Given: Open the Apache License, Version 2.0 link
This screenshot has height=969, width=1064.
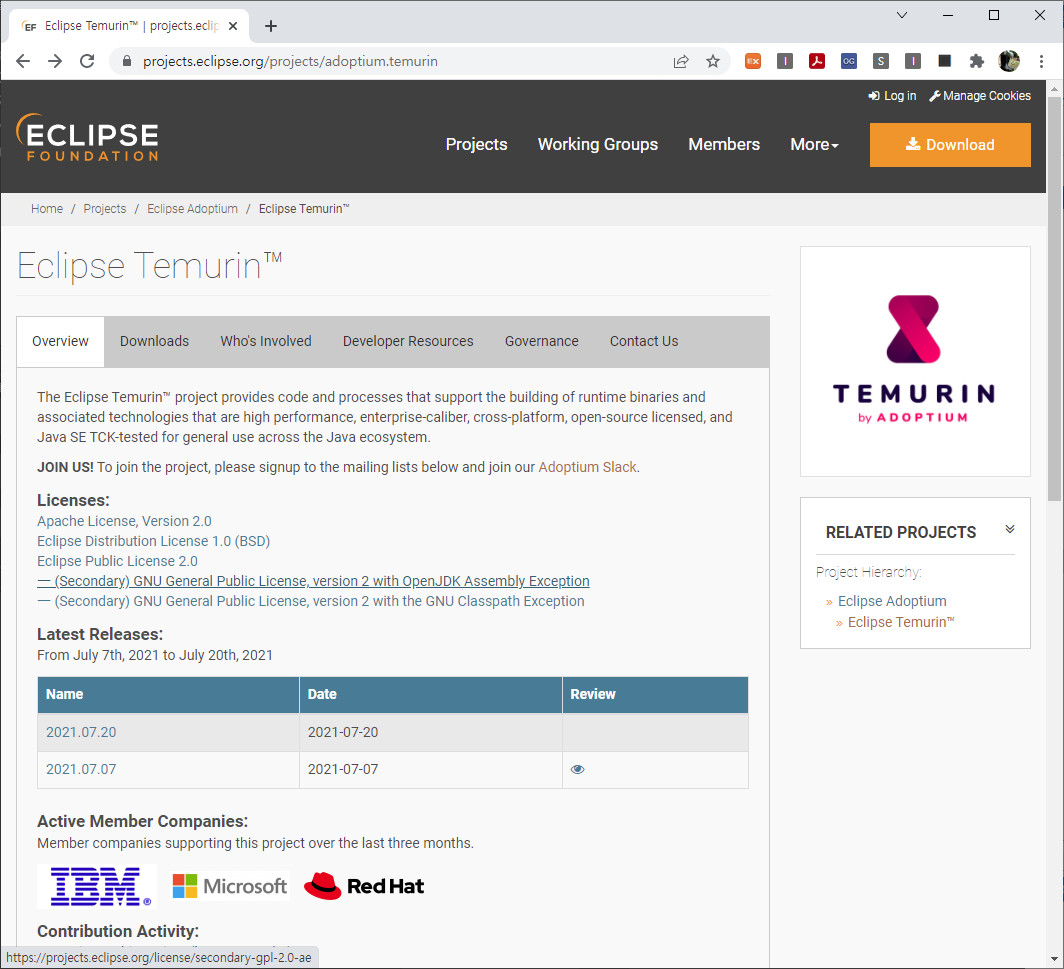Looking at the screenshot, I should [124, 521].
